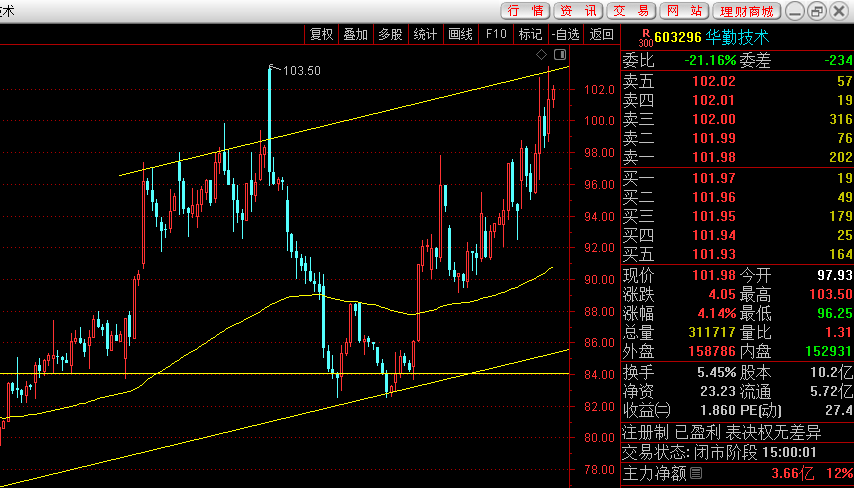This screenshot has width=854, height=488.
Task: Click the 现价 value 101.98
Action: coord(713,275)
